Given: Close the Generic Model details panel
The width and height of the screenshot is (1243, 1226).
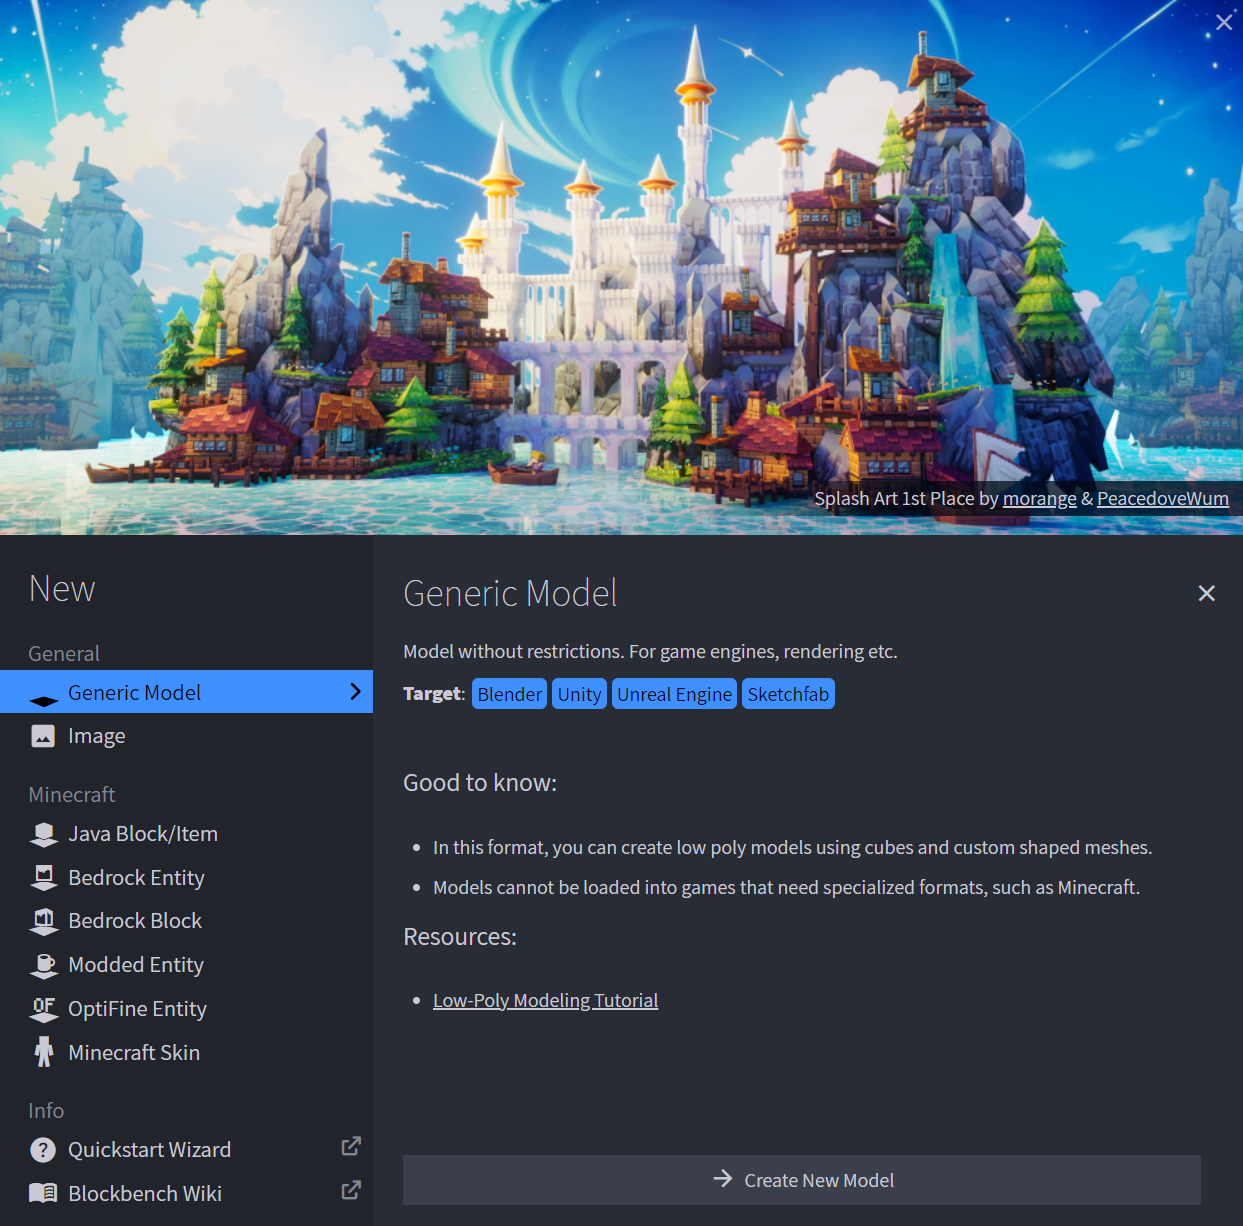Looking at the screenshot, I should 1207,593.
